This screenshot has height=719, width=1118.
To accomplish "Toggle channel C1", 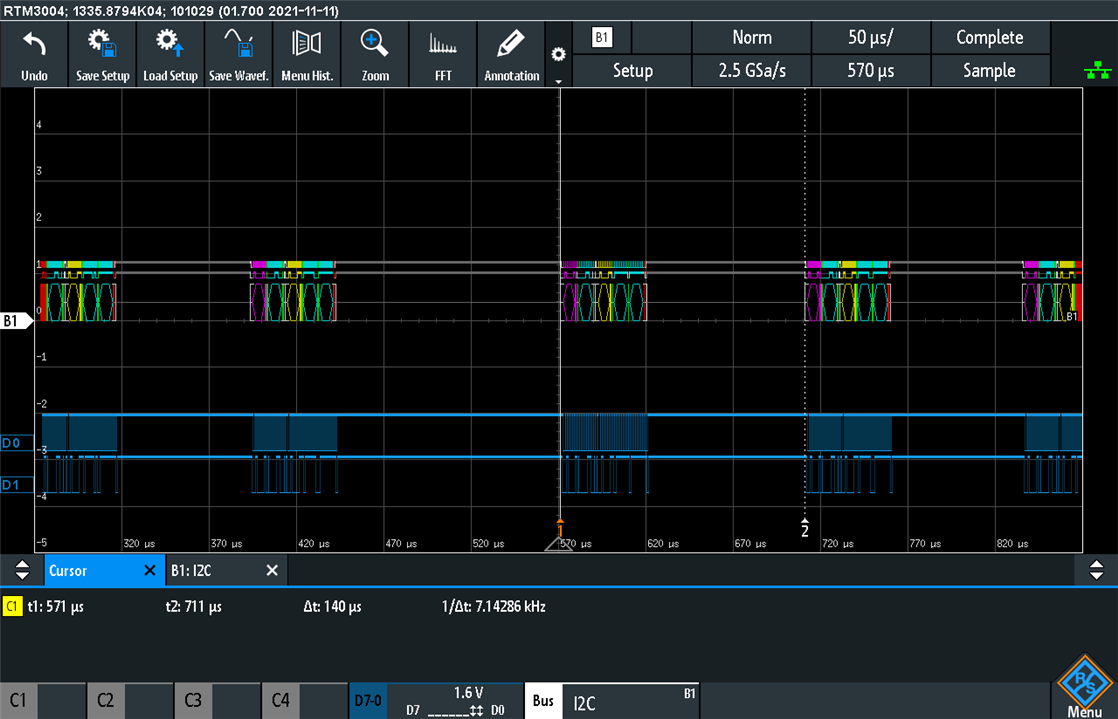I will coord(43,700).
